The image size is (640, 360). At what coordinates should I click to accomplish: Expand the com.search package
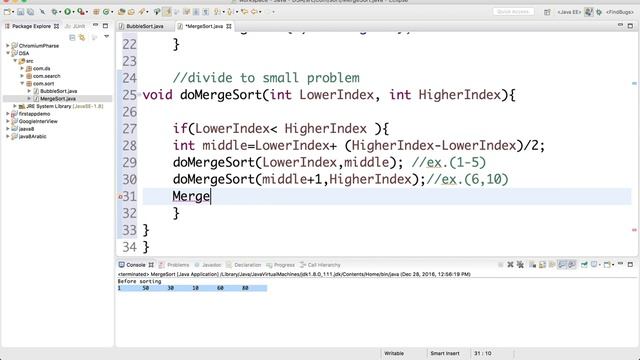[22, 76]
